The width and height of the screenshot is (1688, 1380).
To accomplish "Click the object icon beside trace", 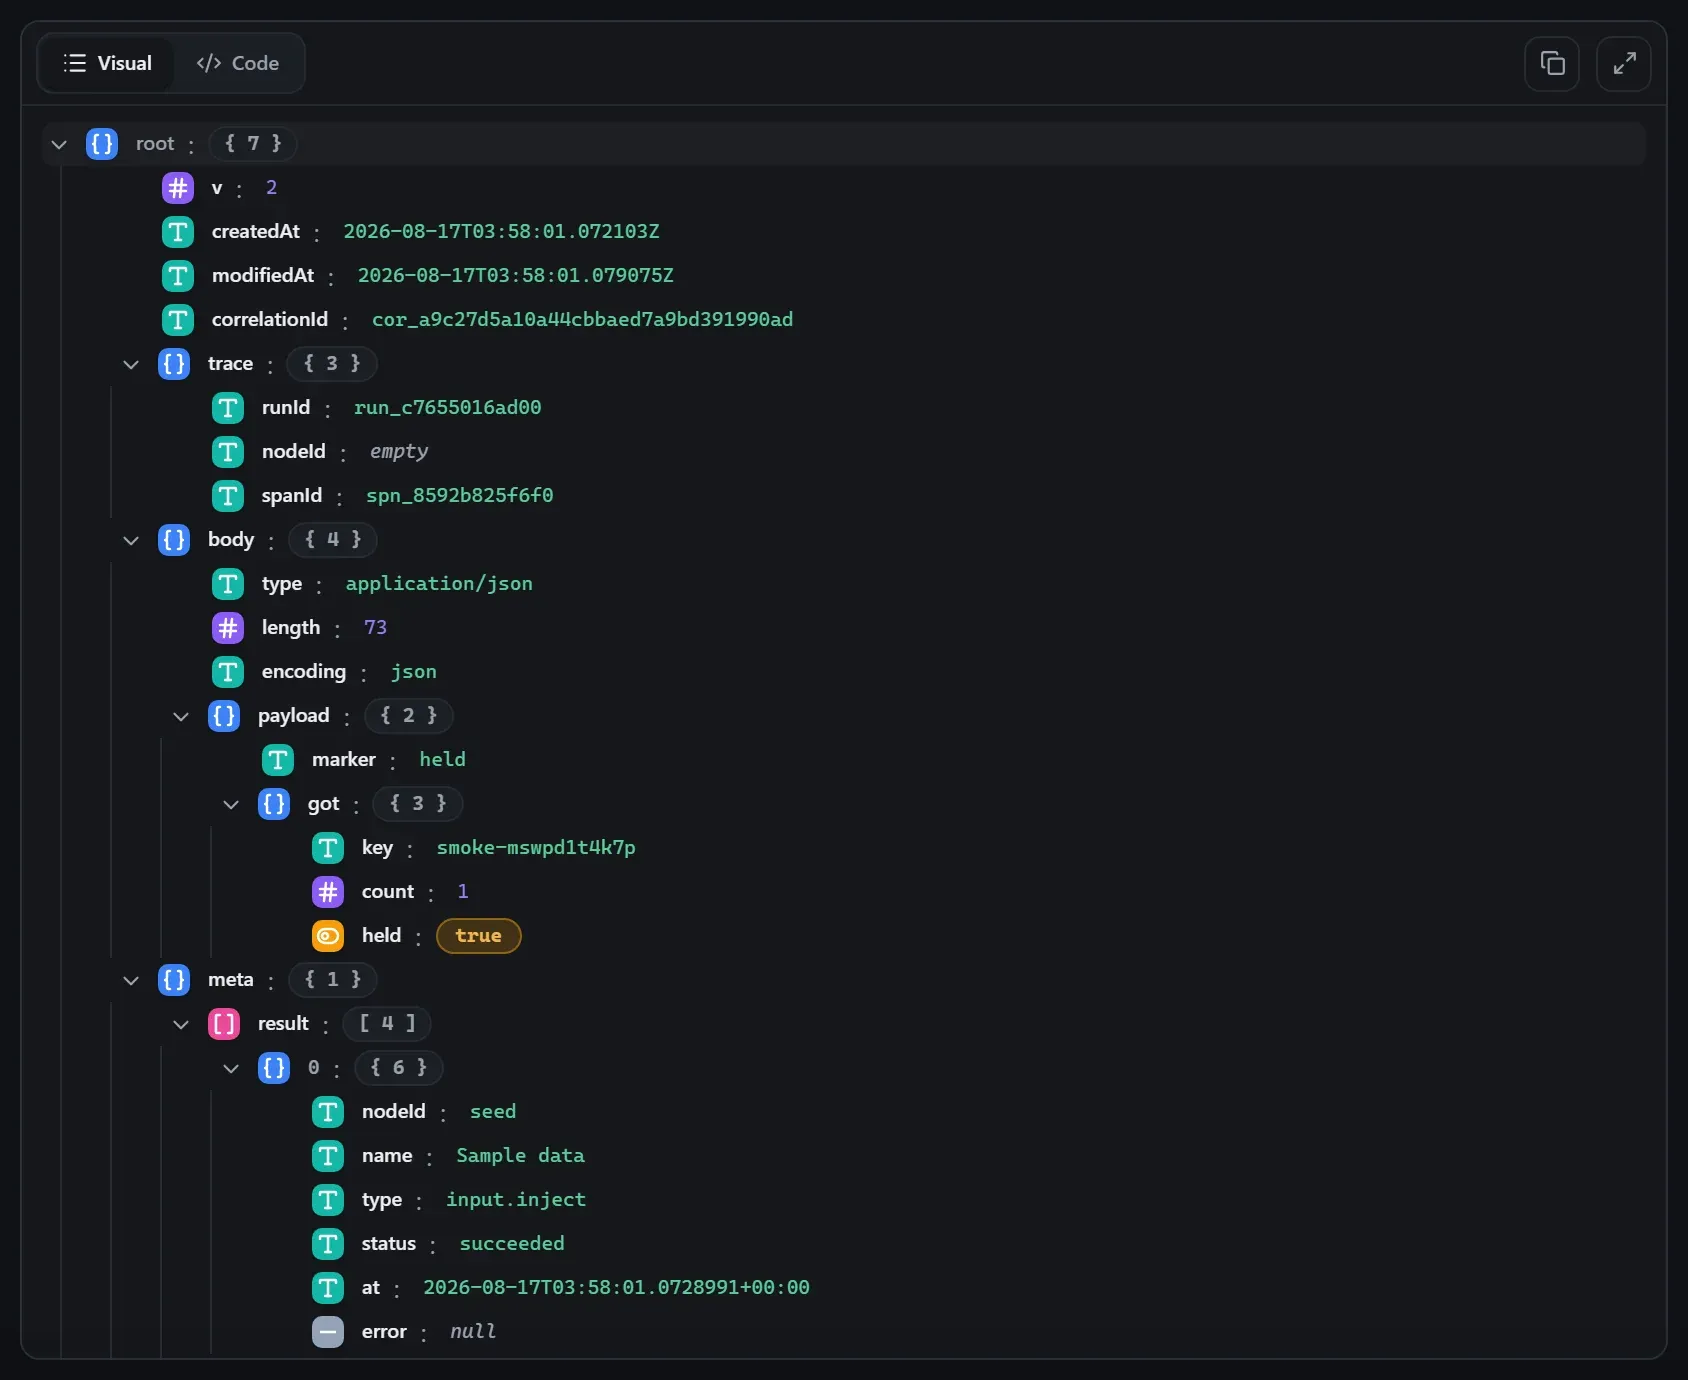I will tap(174, 364).
